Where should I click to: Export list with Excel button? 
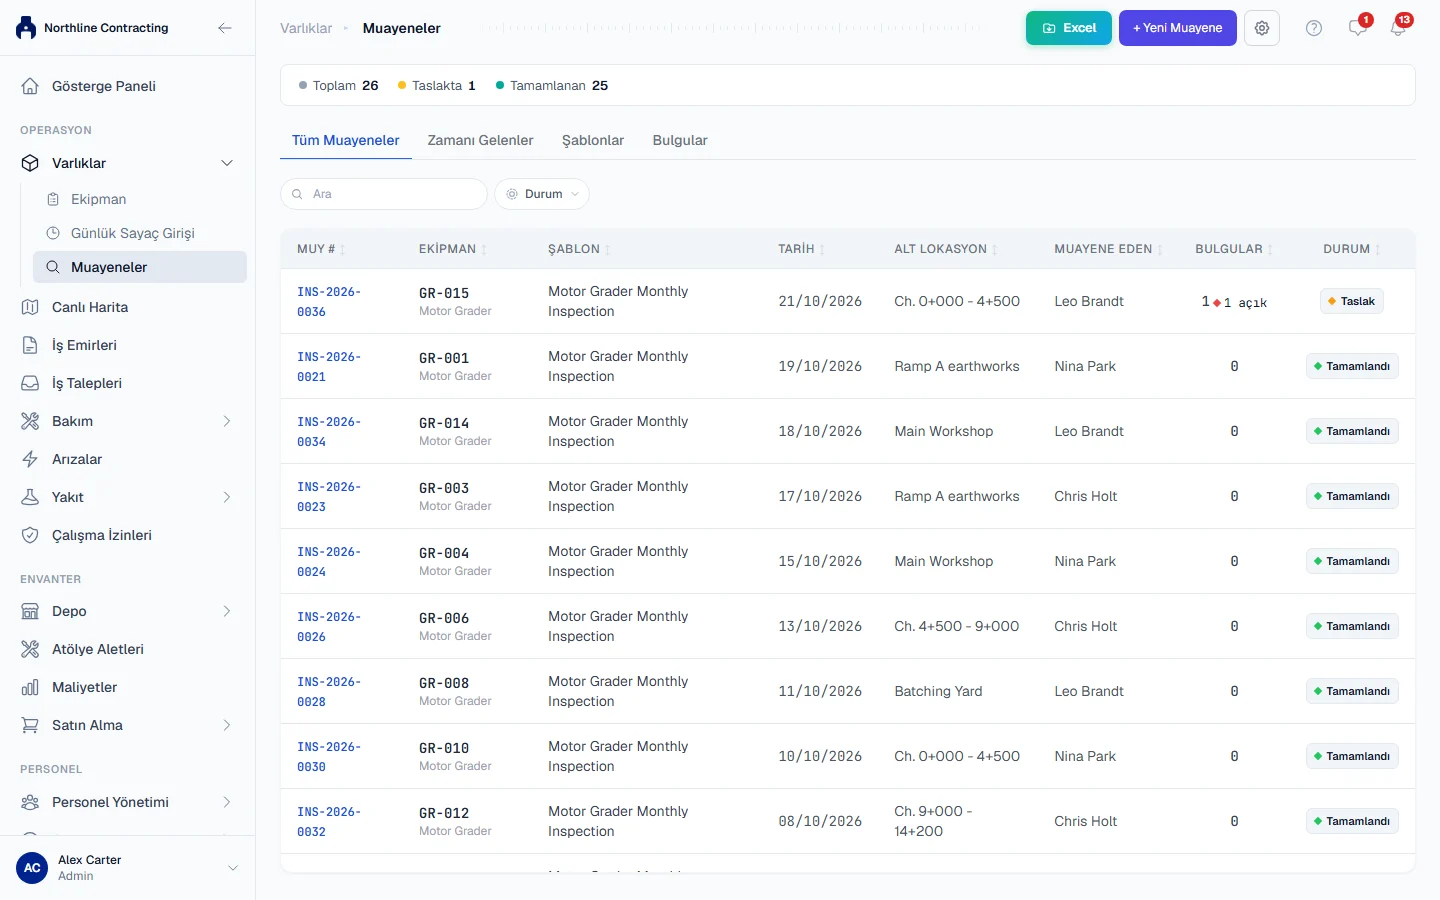1068,28
